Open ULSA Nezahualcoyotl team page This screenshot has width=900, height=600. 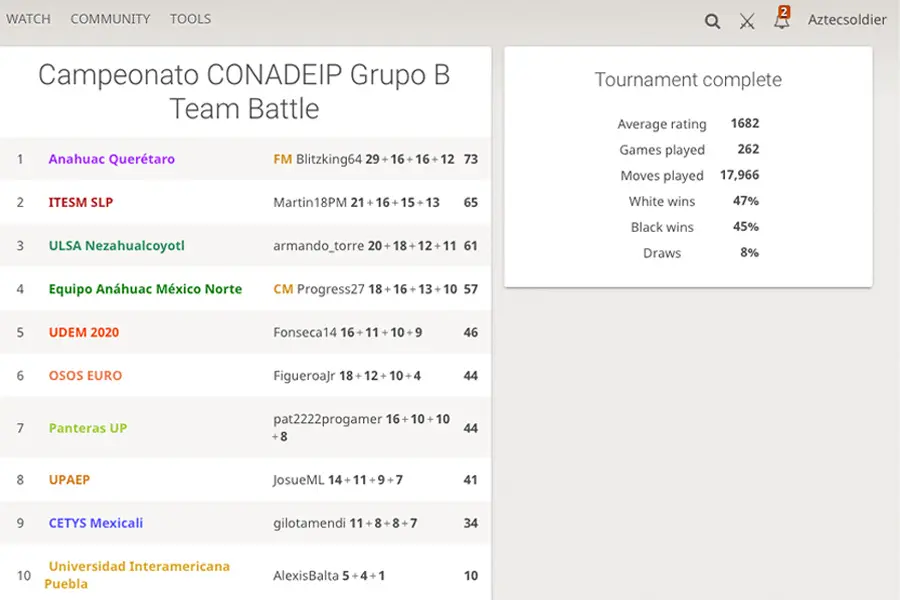(117, 246)
